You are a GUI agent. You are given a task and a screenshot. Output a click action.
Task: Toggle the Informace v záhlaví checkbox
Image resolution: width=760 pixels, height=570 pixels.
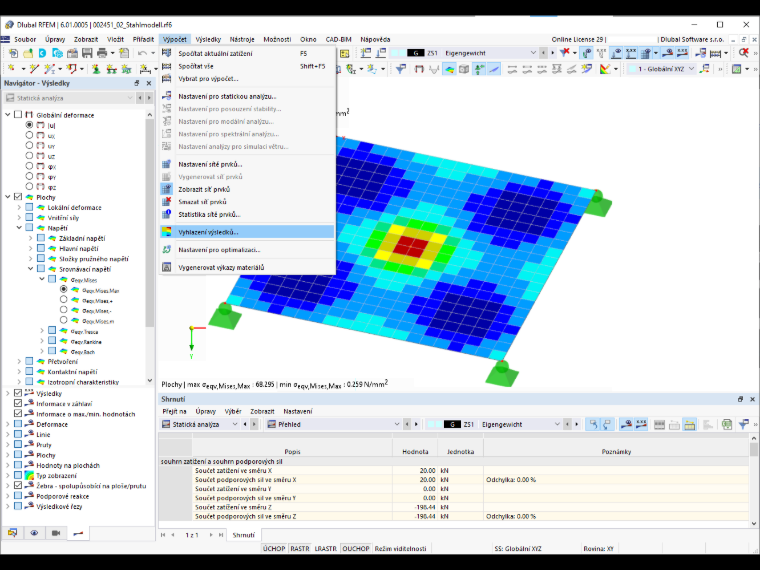tap(18, 403)
